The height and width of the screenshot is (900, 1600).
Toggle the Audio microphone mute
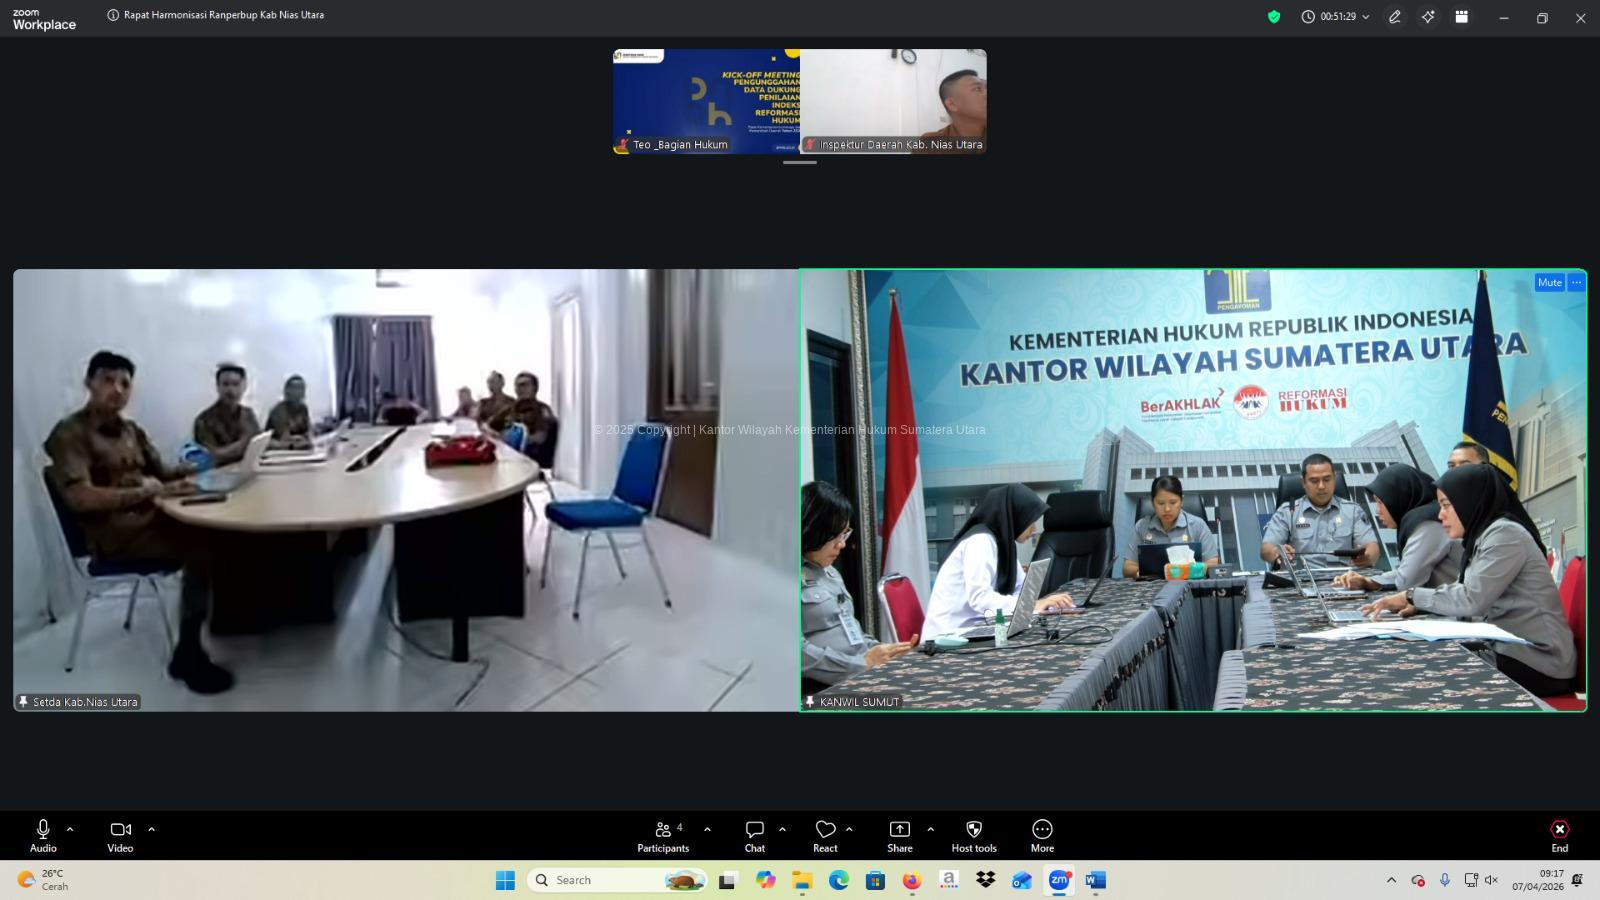click(43, 836)
